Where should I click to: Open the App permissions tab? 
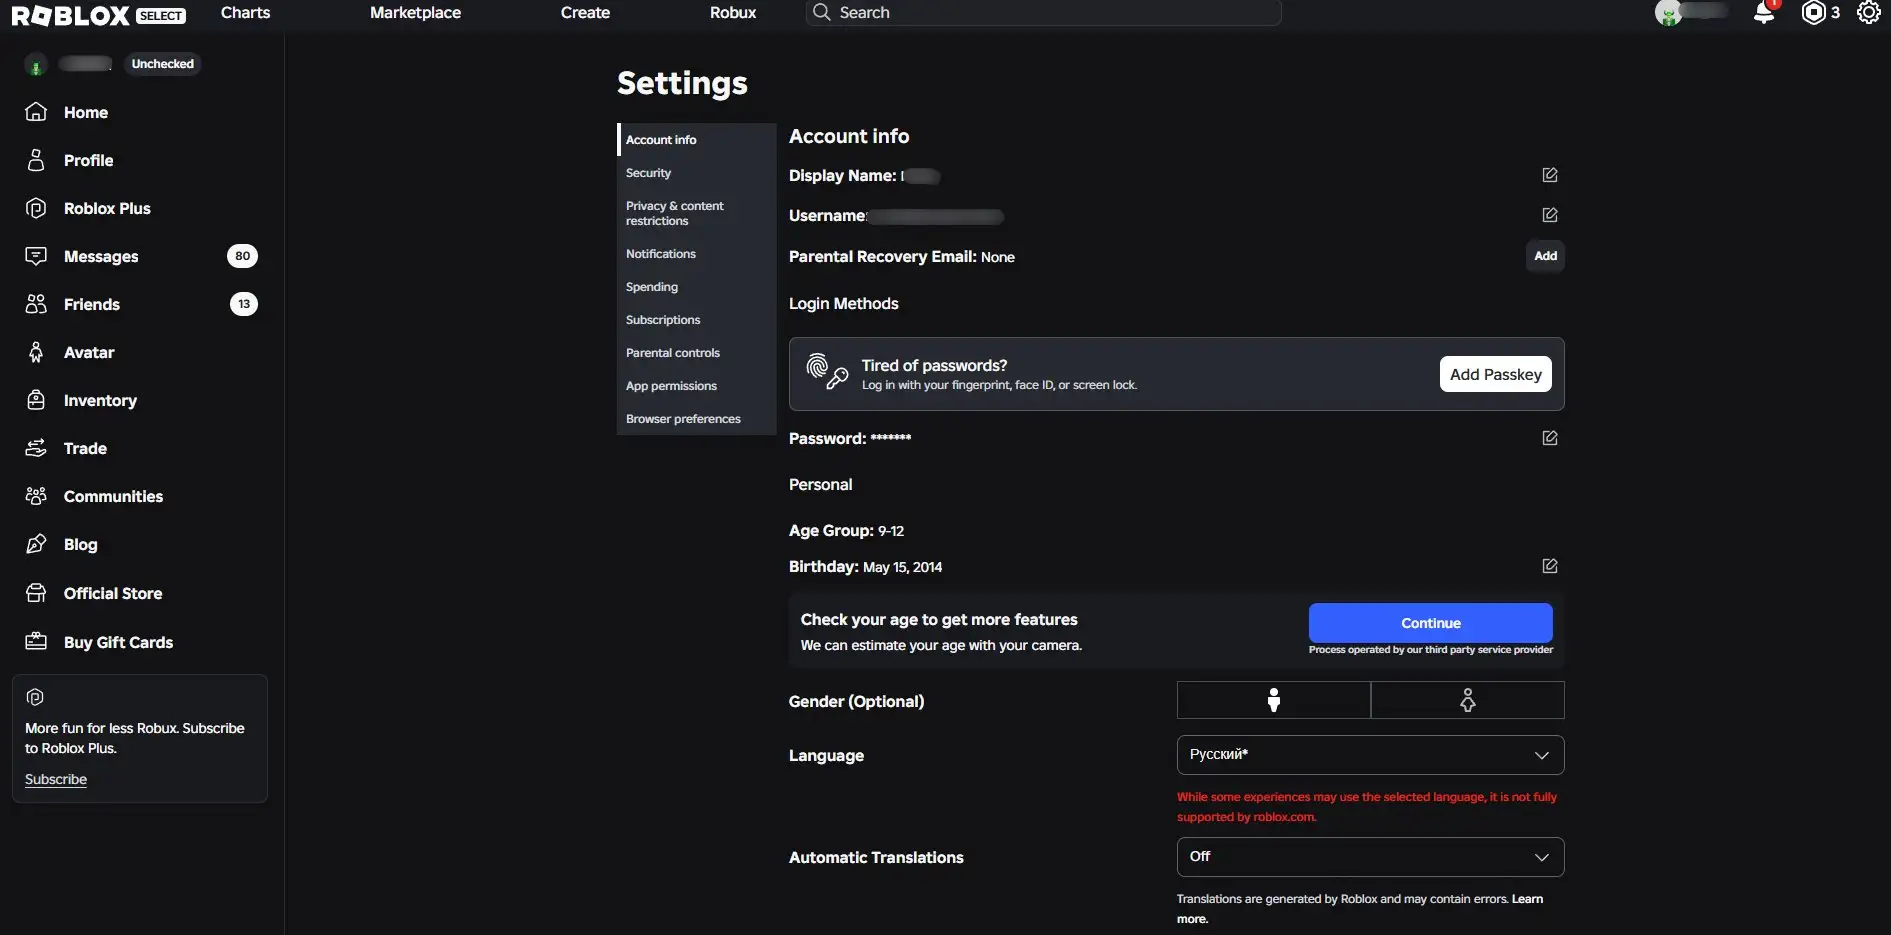[x=696, y=386]
